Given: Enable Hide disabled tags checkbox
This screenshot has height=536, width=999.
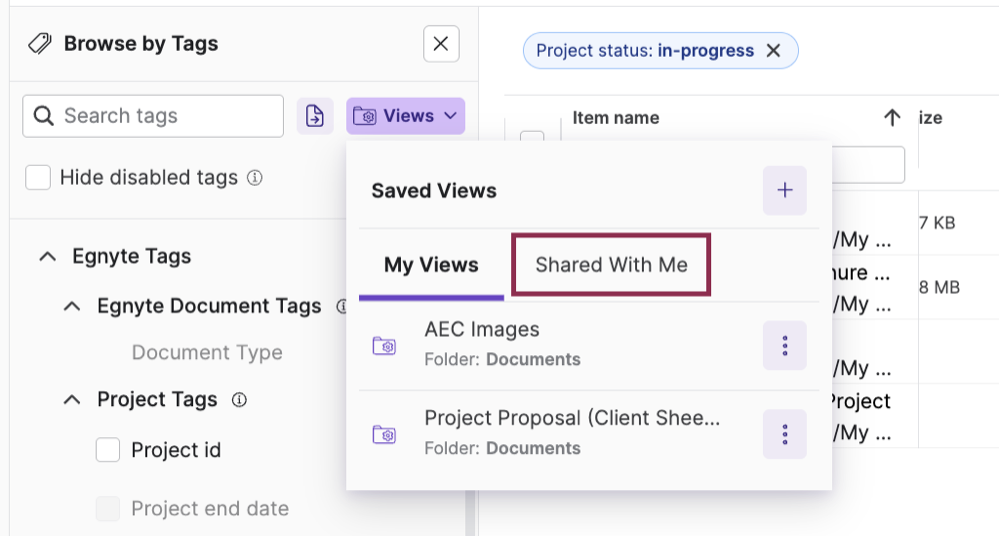Looking at the screenshot, I should tap(38, 178).
